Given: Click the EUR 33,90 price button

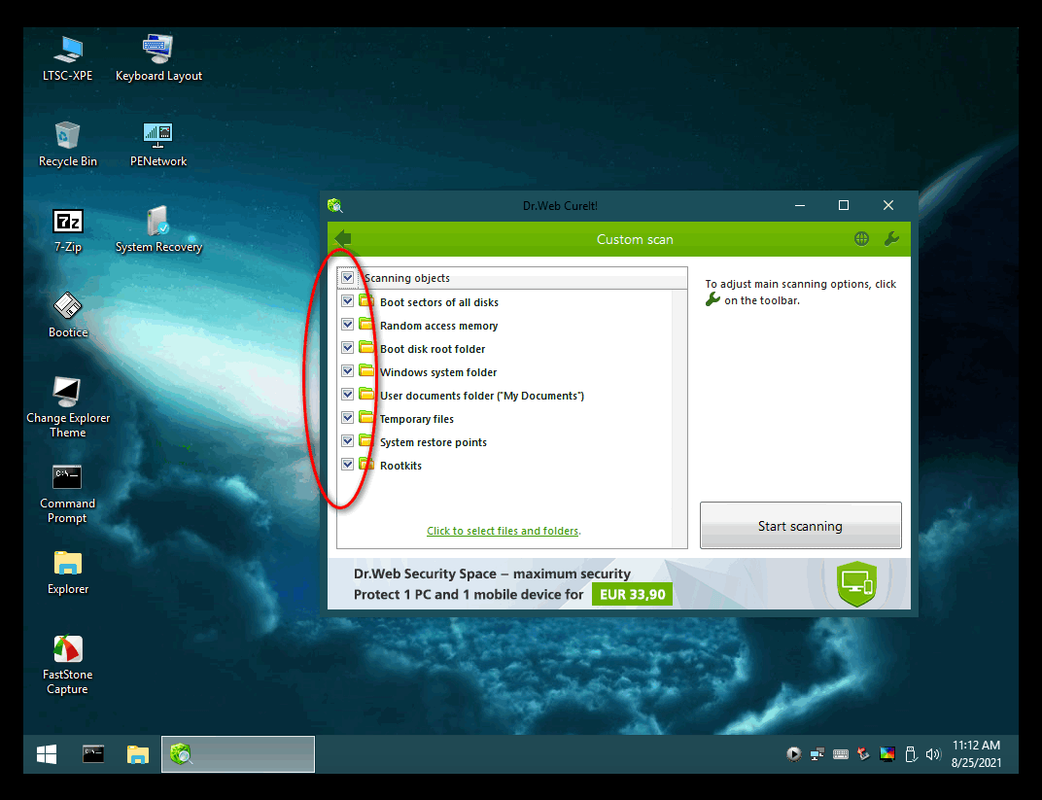Looking at the screenshot, I should (632, 594).
